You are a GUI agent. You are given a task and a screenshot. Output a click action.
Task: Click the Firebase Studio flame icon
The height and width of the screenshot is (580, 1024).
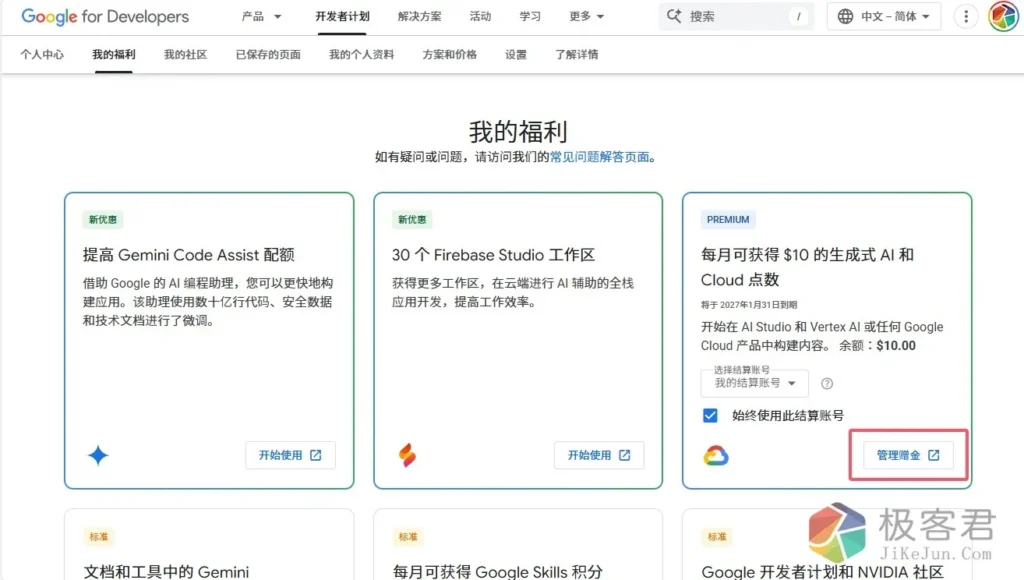coord(407,456)
